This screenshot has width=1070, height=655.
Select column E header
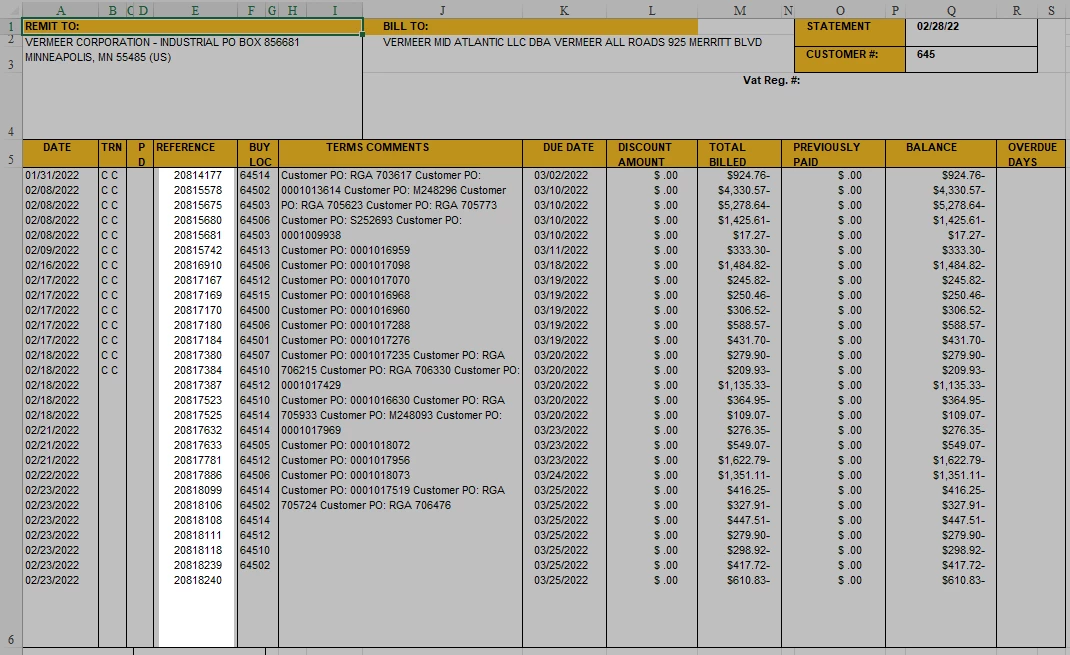tap(195, 10)
